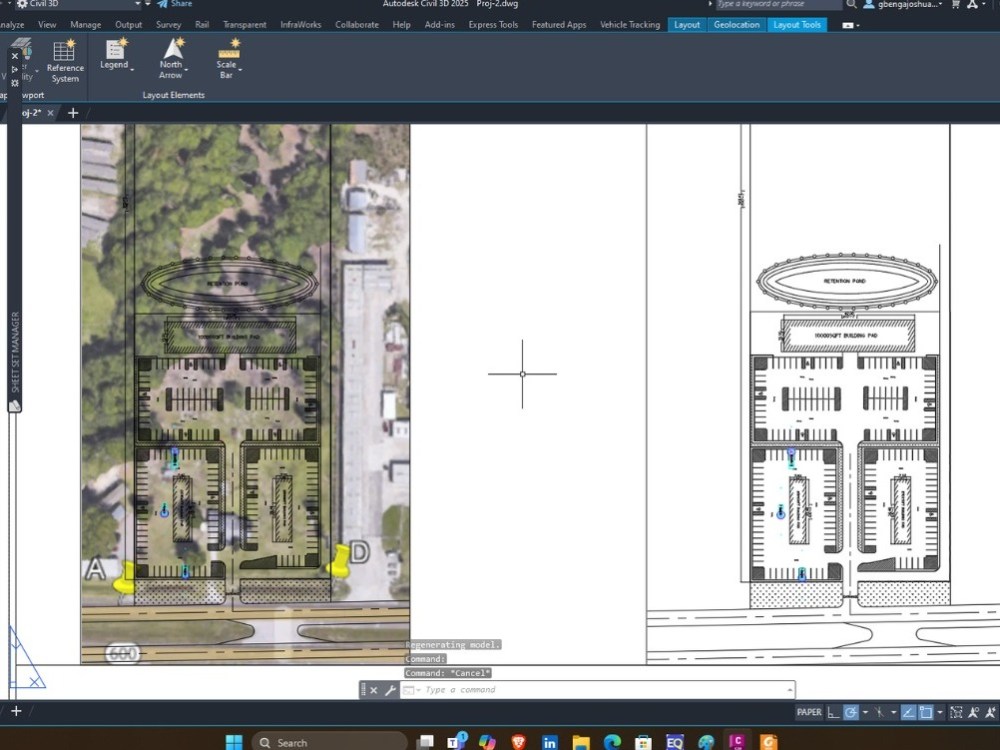
Task: Click the command line customization wrench icon
Action: click(390, 689)
